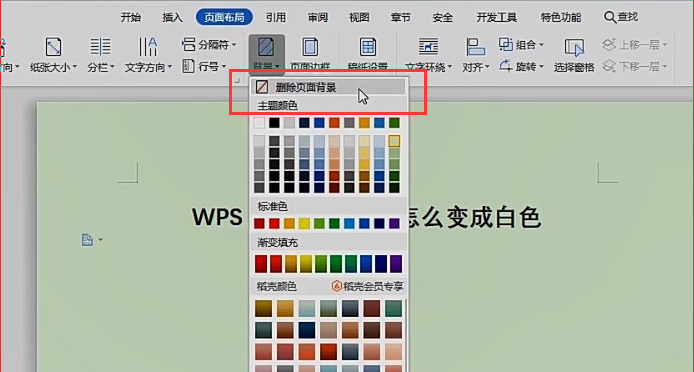This screenshot has height=372, width=694.
Task: Open the 审阅 tab
Action: click(x=317, y=17)
